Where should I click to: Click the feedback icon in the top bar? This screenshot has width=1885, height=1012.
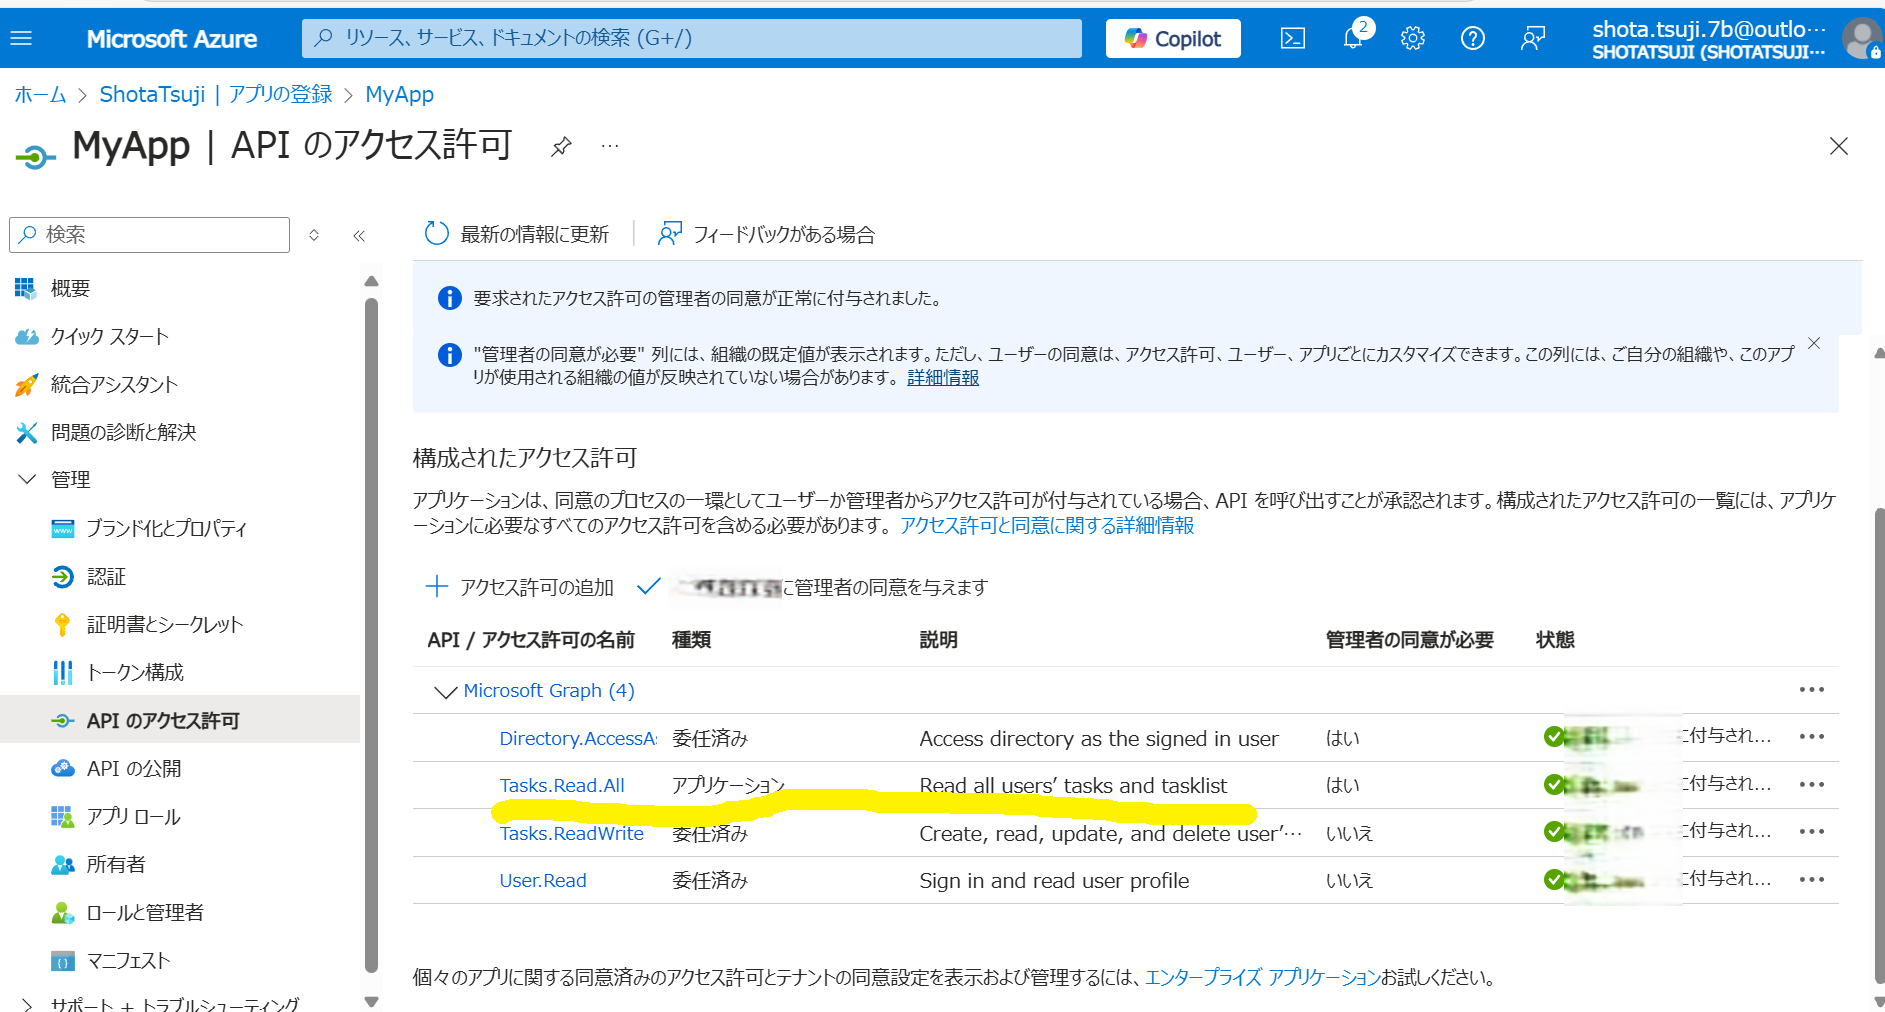[x=1533, y=38]
